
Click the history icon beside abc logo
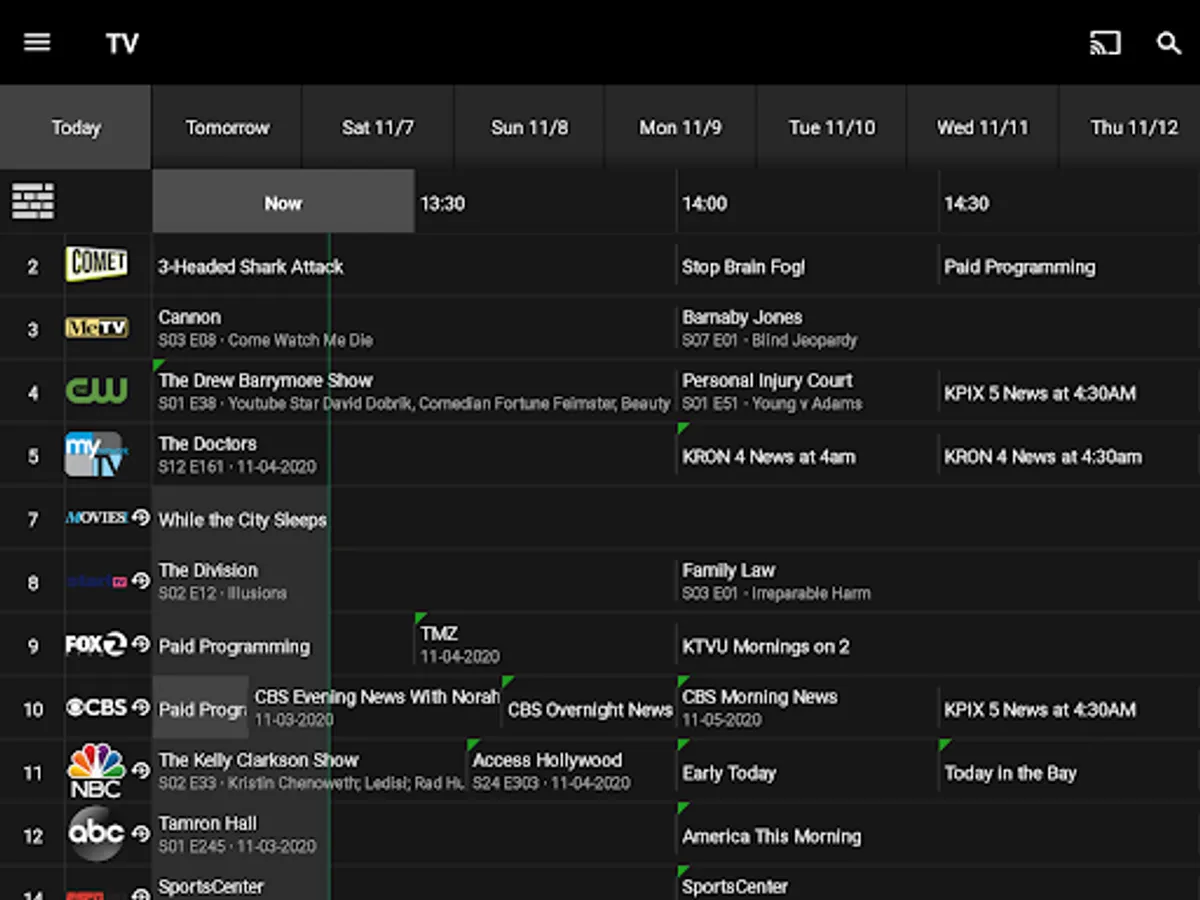(x=140, y=833)
